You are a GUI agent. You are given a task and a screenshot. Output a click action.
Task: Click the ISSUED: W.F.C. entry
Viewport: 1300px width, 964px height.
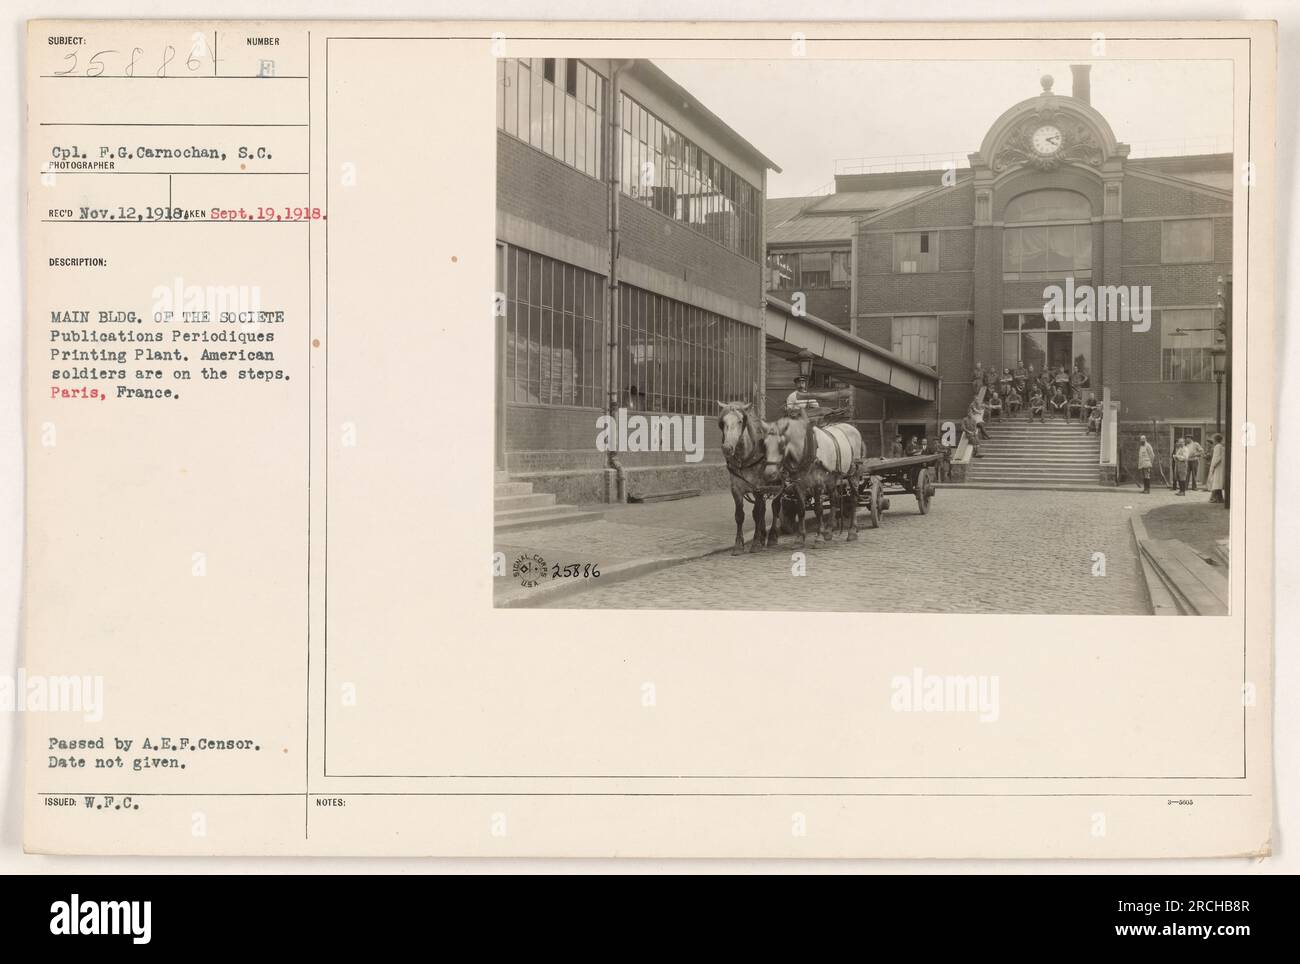pos(89,802)
